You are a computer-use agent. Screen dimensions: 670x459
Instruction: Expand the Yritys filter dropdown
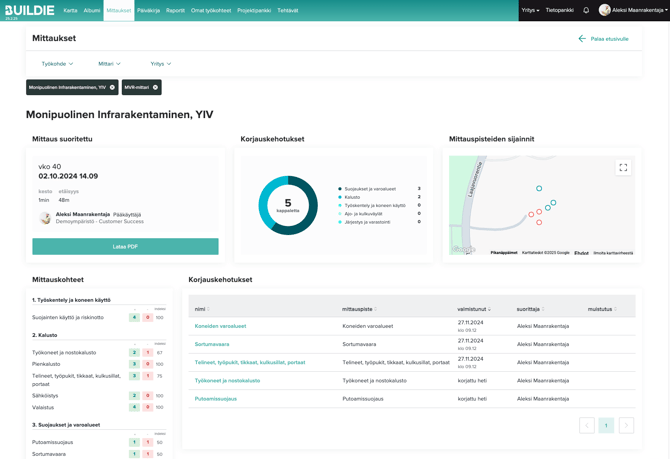coord(160,64)
